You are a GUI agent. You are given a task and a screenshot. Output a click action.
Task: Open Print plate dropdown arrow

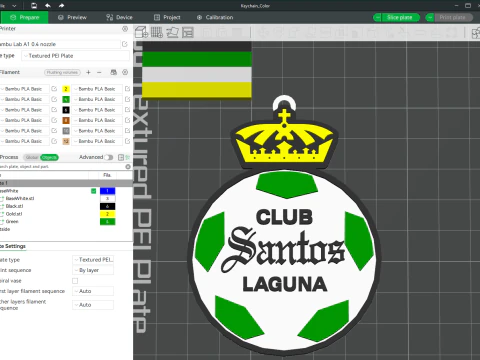(x=430, y=17)
